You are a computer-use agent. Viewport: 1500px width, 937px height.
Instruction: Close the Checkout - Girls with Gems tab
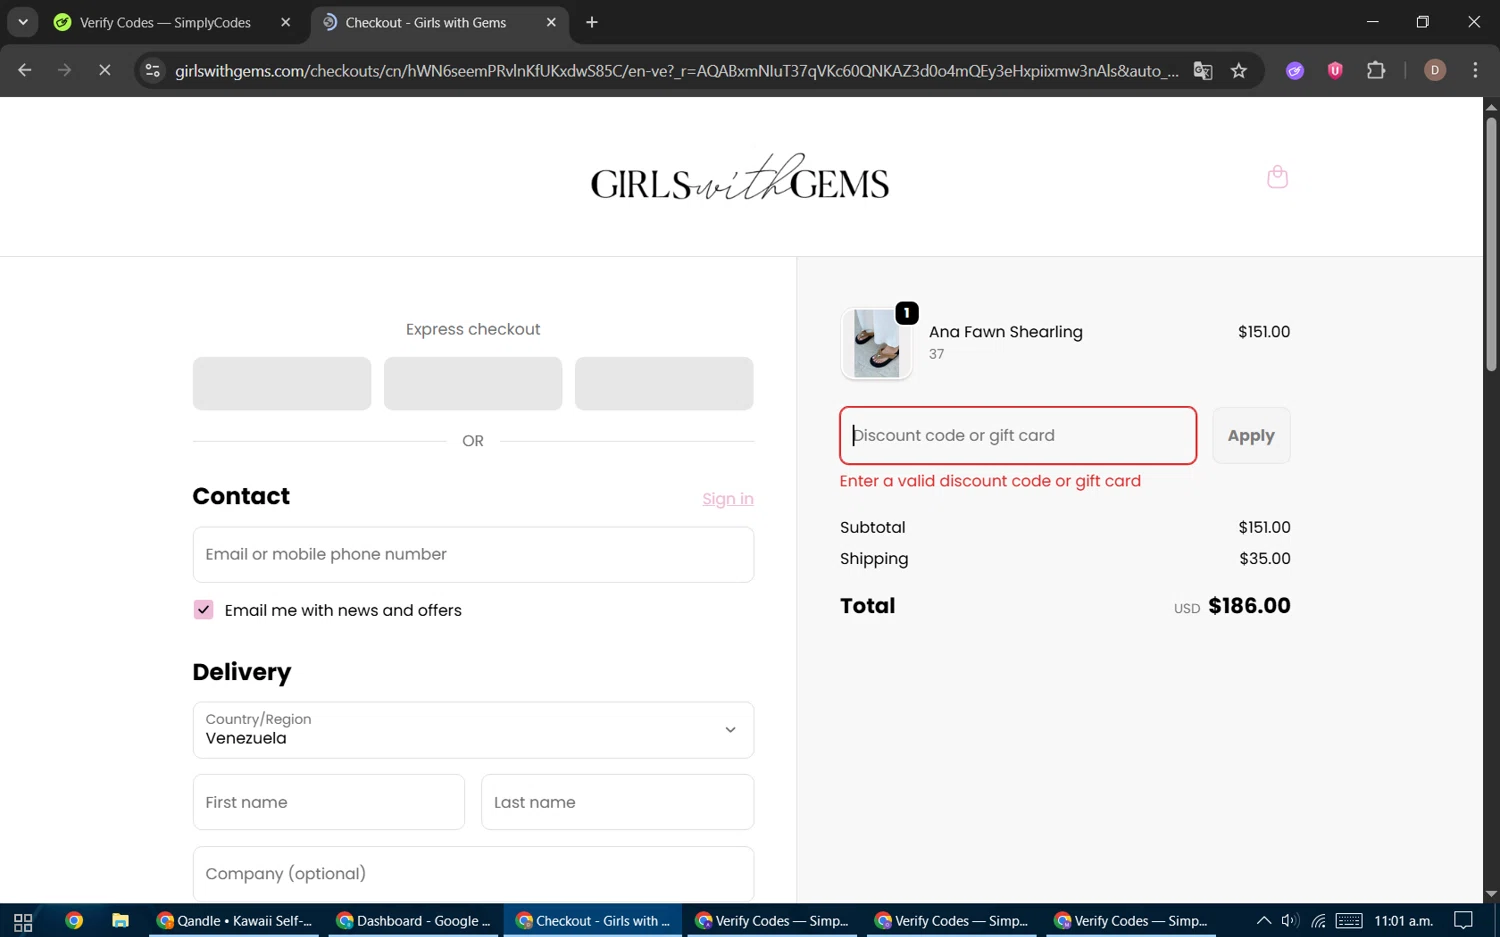point(551,22)
